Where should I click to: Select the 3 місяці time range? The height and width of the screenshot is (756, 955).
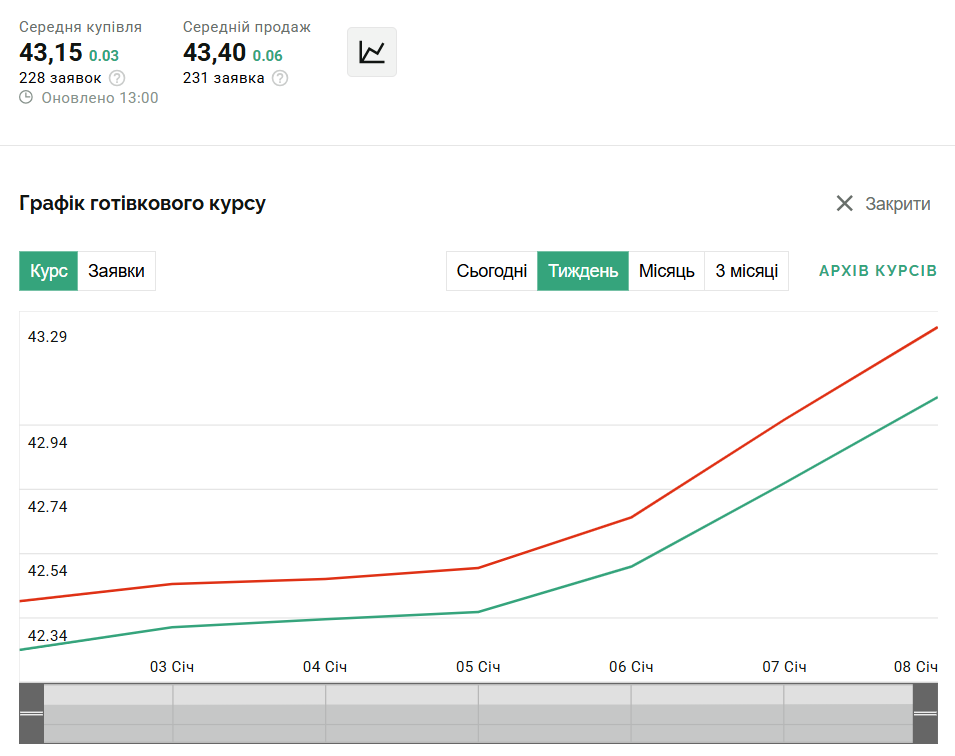(x=747, y=271)
